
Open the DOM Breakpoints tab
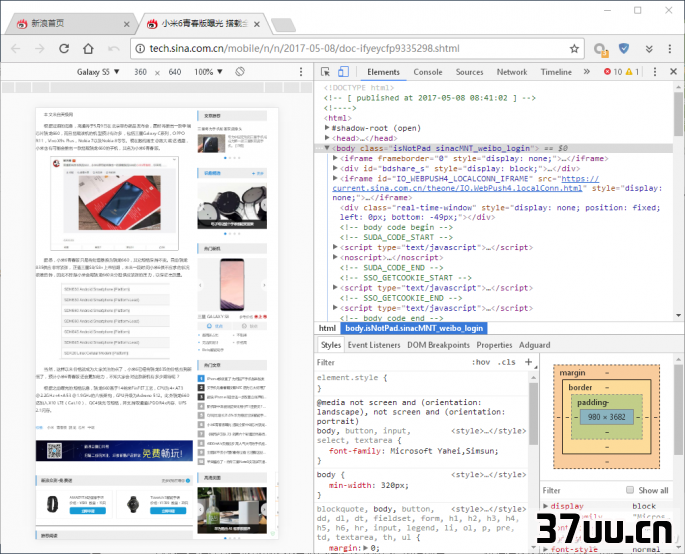[438, 345]
